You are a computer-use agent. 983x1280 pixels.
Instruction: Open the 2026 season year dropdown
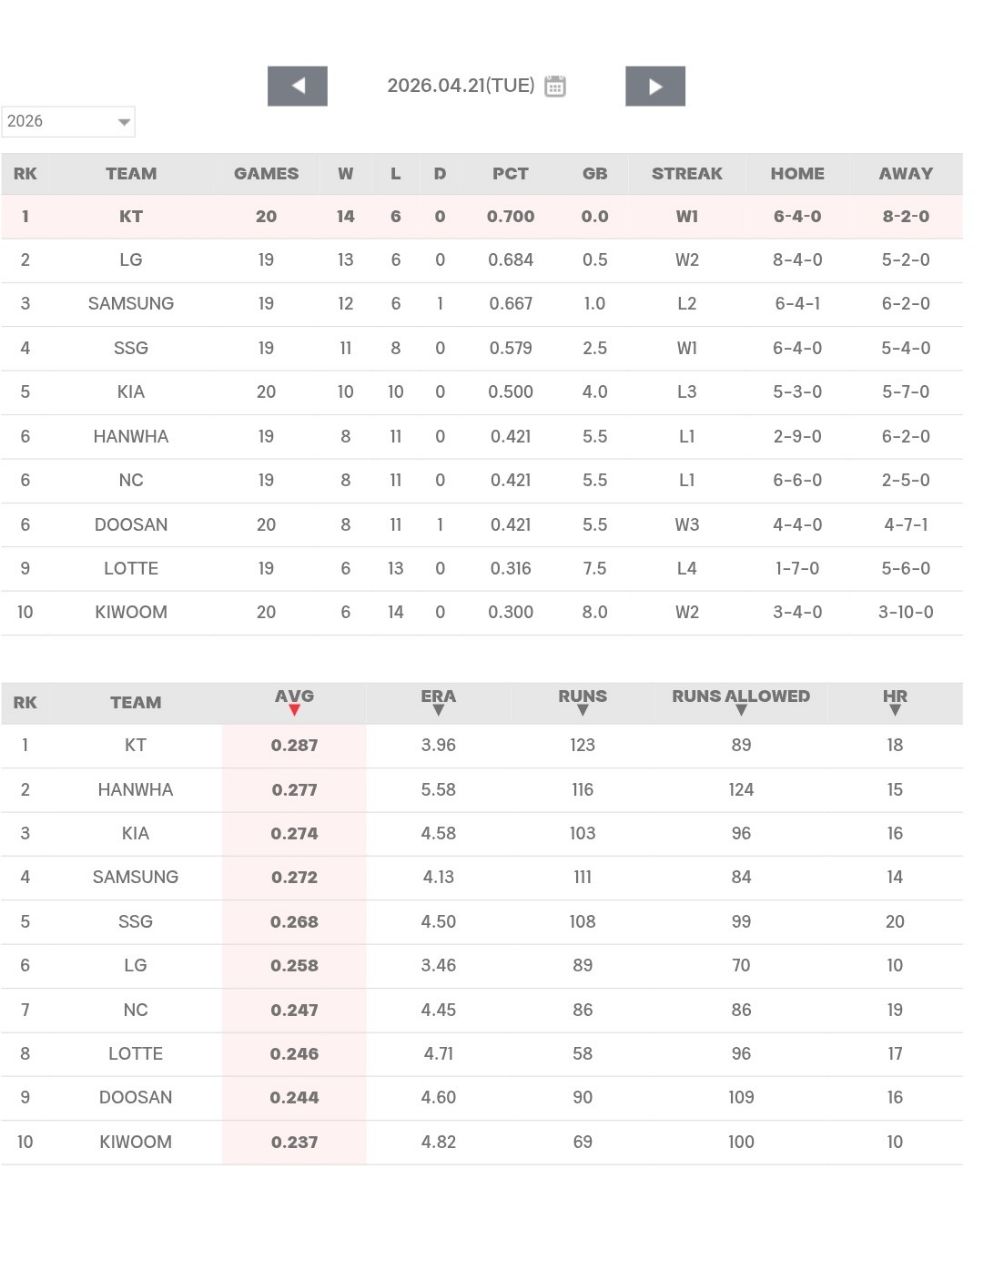pos(68,122)
